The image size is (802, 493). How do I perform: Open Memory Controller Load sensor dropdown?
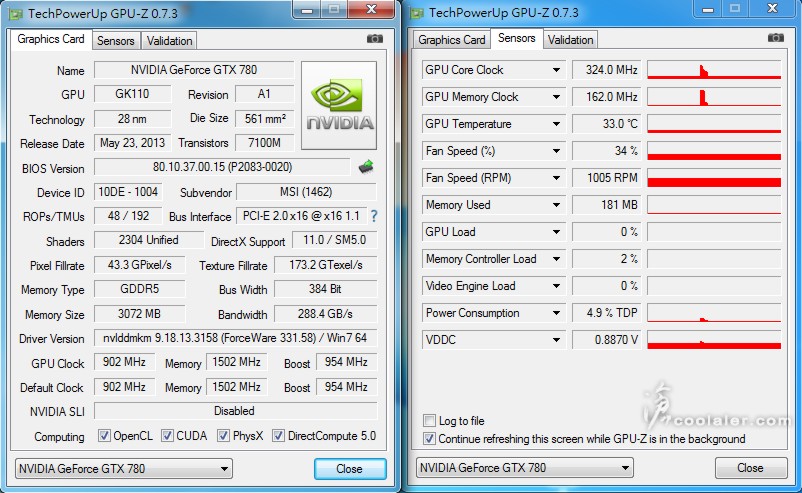point(556,259)
